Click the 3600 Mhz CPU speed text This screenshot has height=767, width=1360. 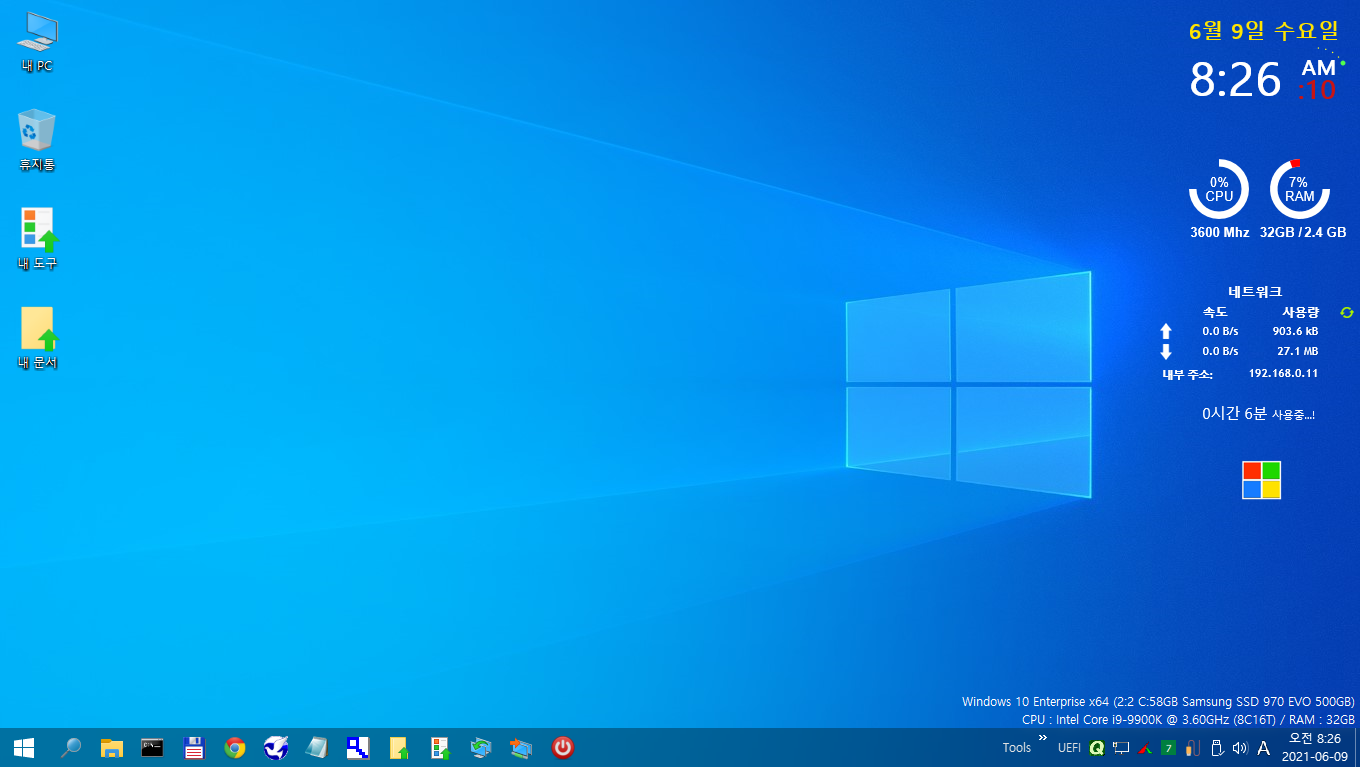1220,232
